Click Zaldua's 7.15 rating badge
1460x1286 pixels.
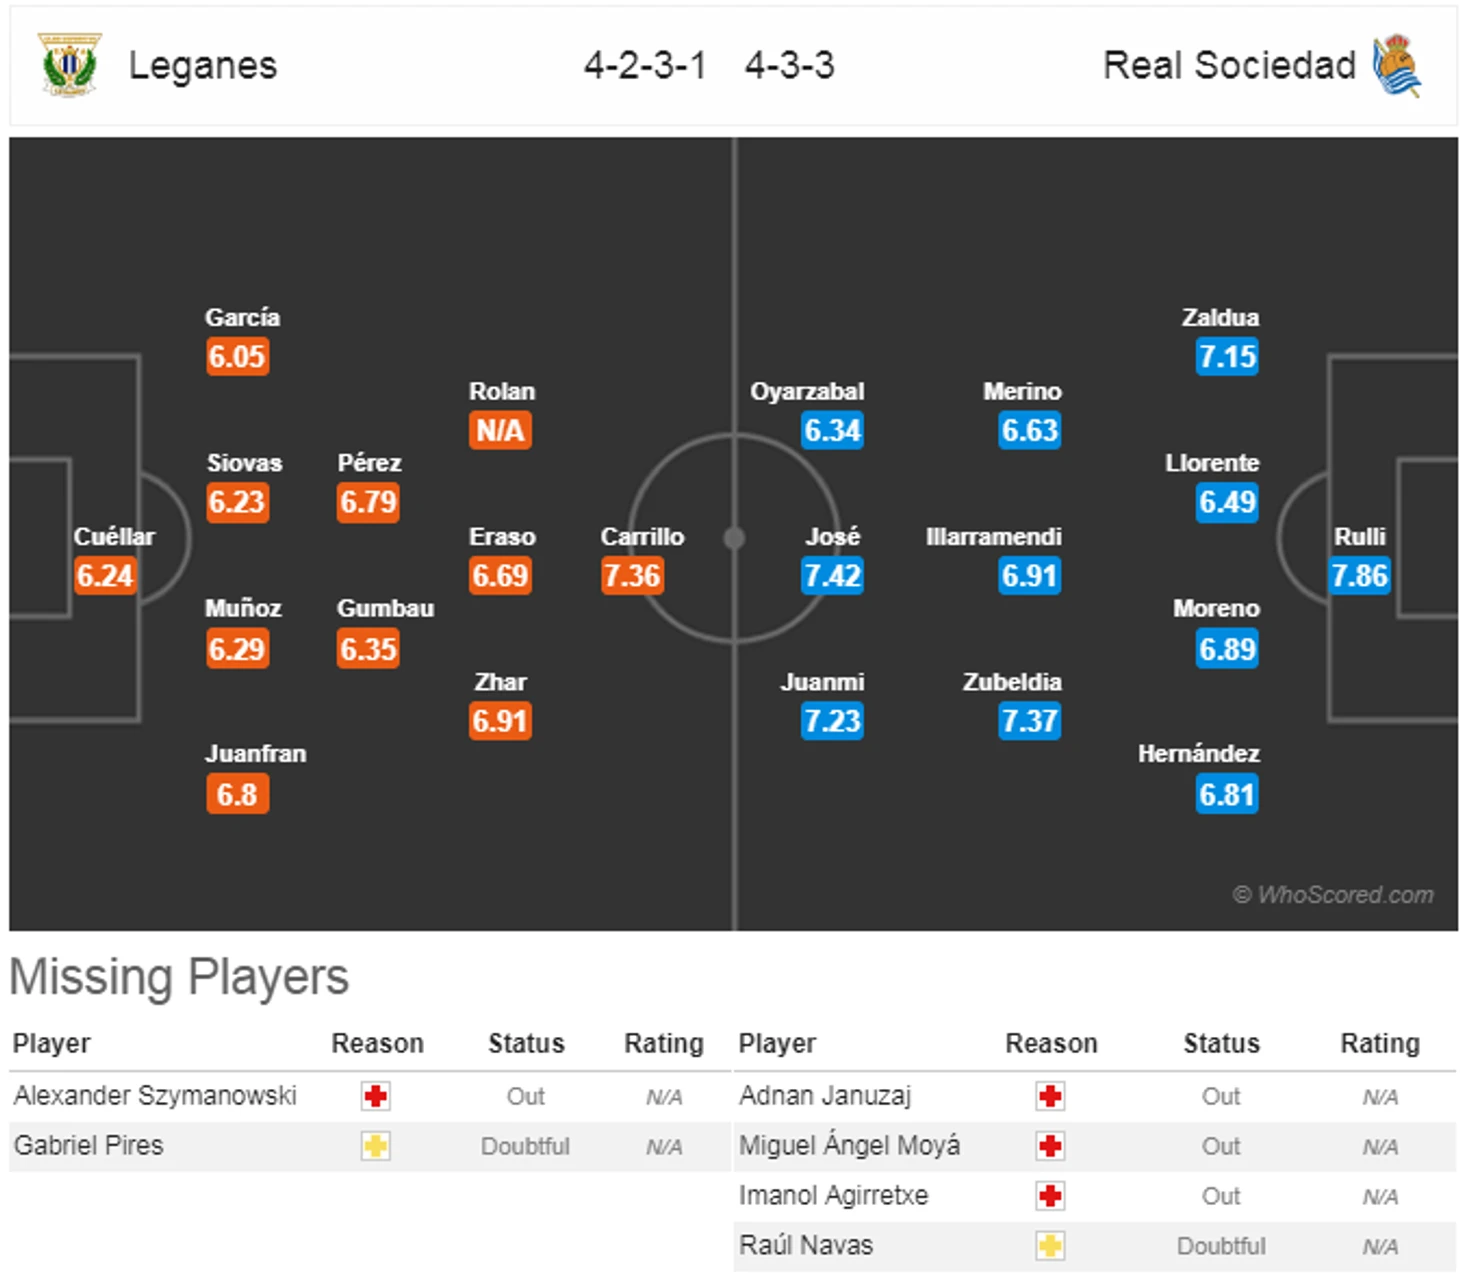[1227, 357]
